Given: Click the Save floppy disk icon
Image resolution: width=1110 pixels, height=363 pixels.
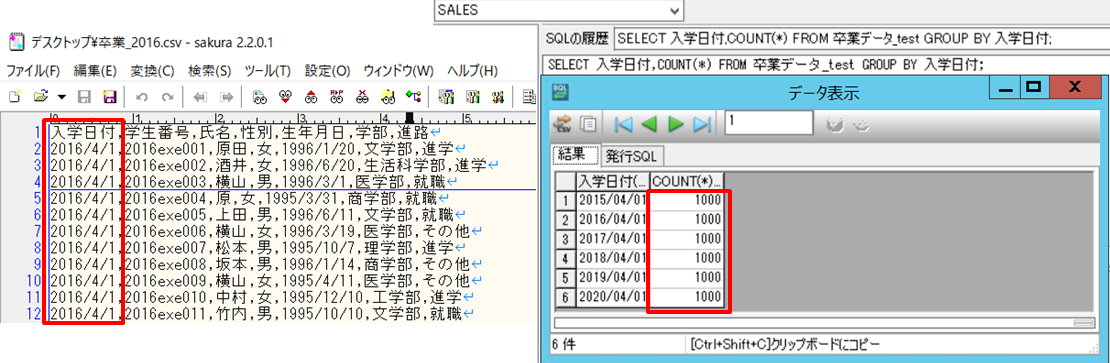Looking at the screenshot, I should click(83, 96).
